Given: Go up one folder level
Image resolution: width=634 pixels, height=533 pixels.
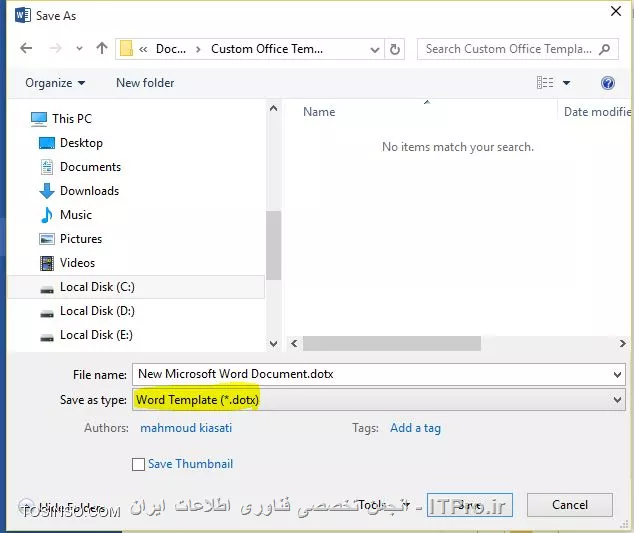Looking at the screenshot, I should coord(102,49).
